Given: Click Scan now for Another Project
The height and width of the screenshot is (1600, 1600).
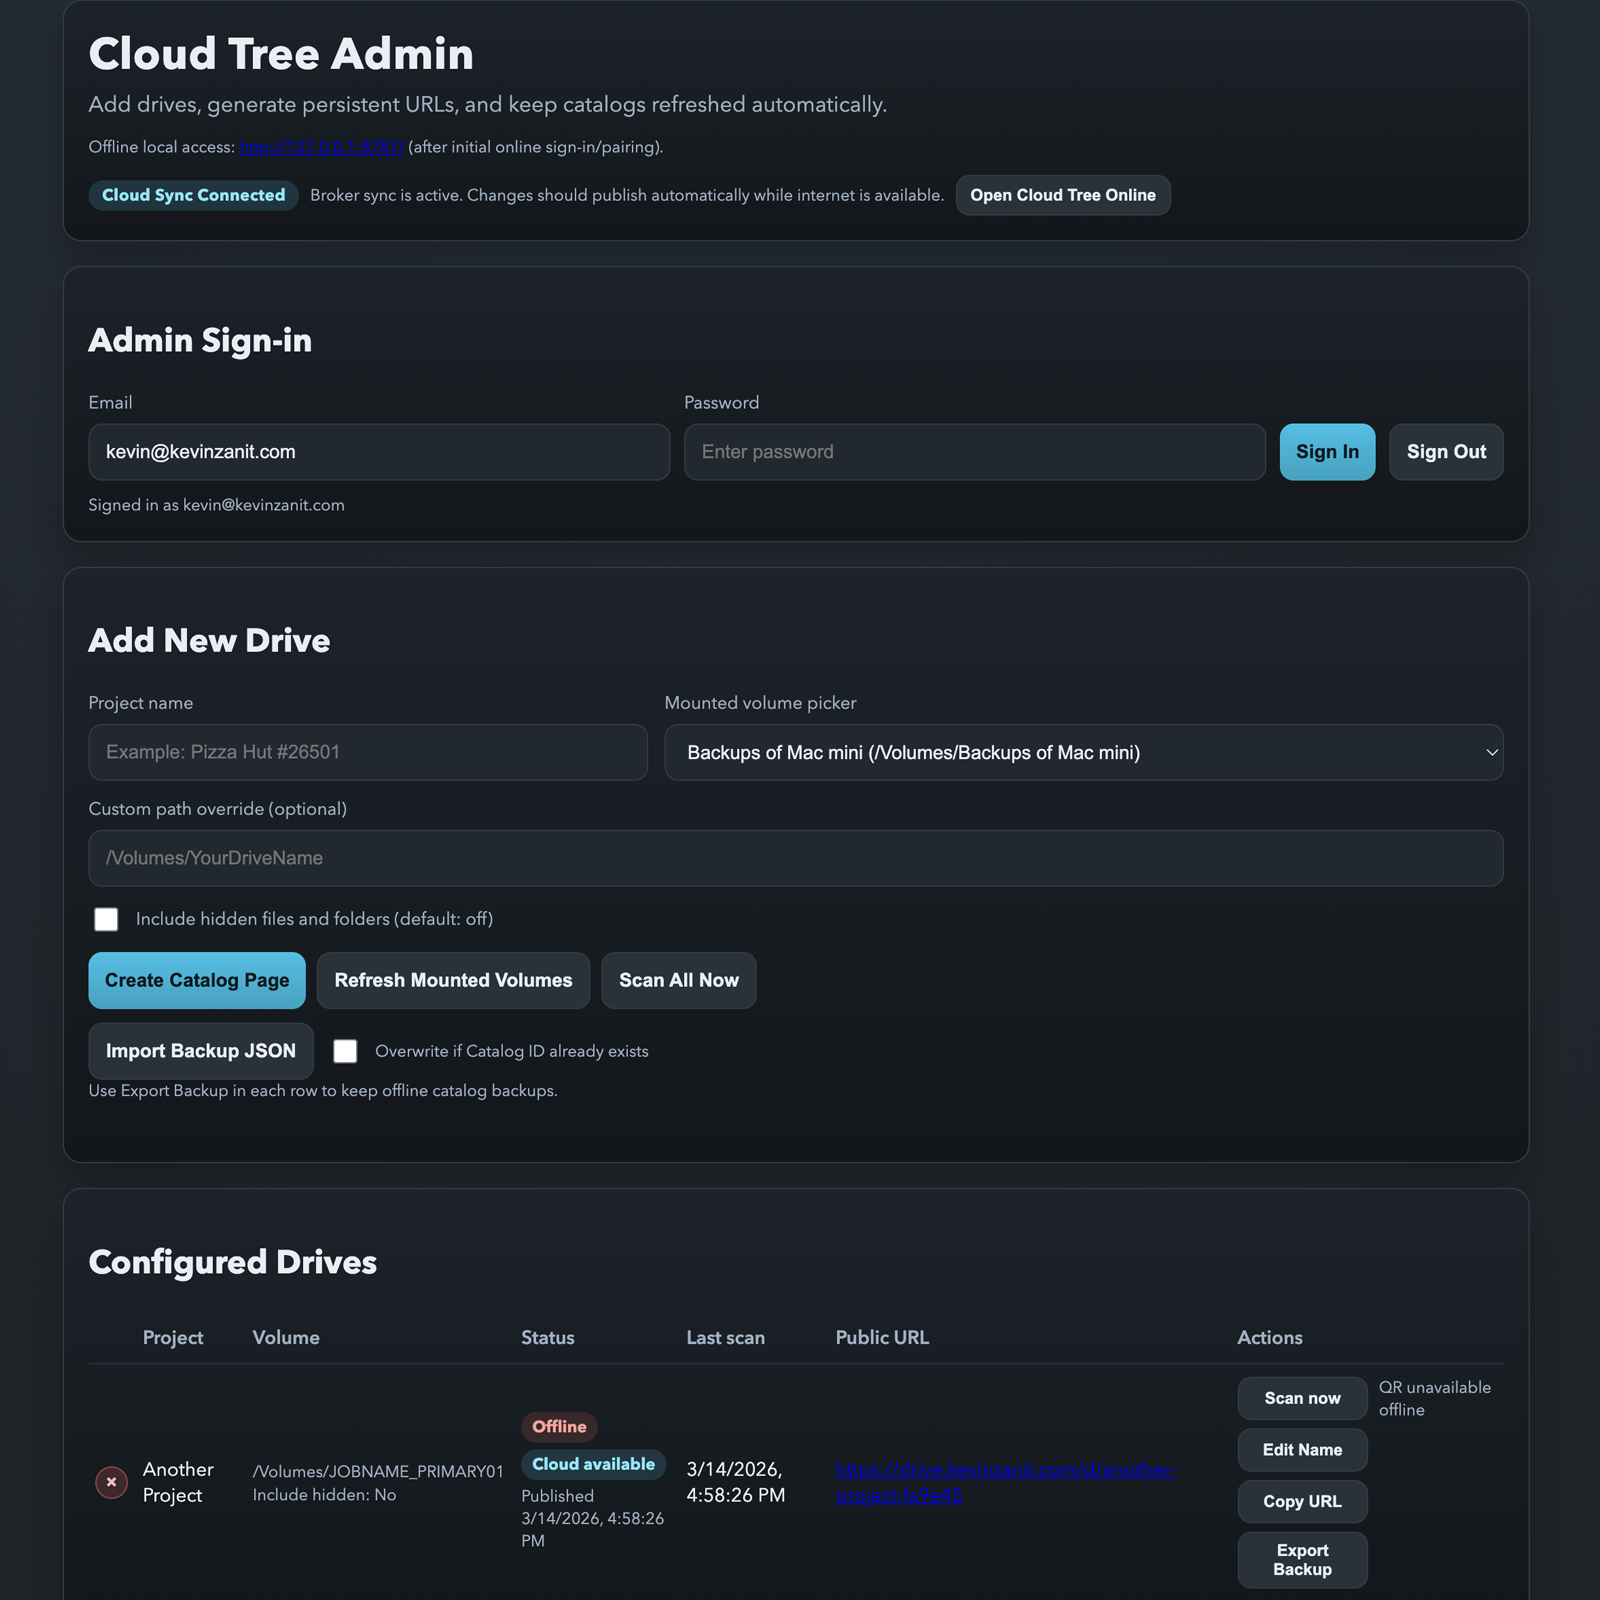Looking at the screenshot, I should coord(1301,1398).
